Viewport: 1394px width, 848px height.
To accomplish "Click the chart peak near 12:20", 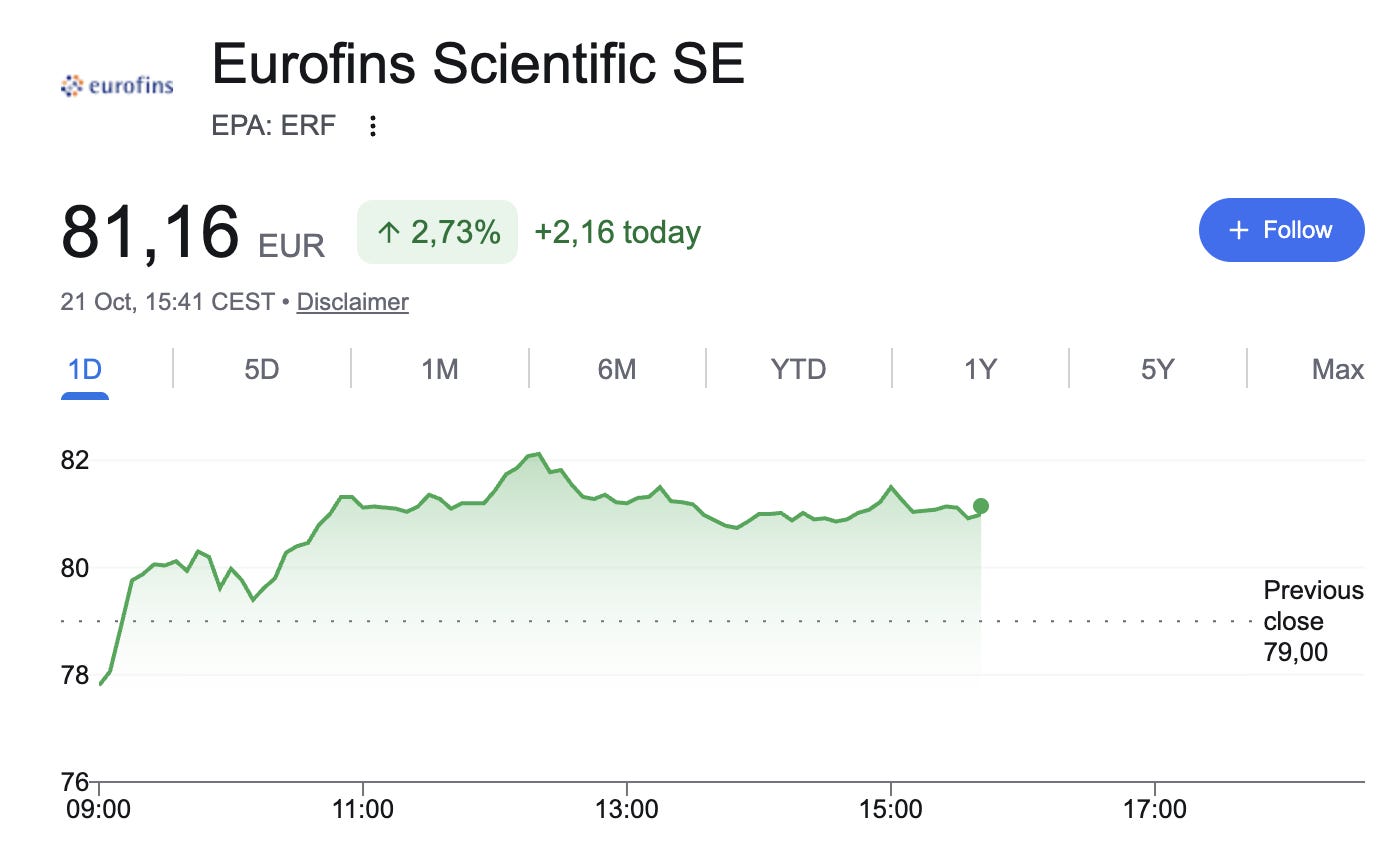I will point(538,454).
